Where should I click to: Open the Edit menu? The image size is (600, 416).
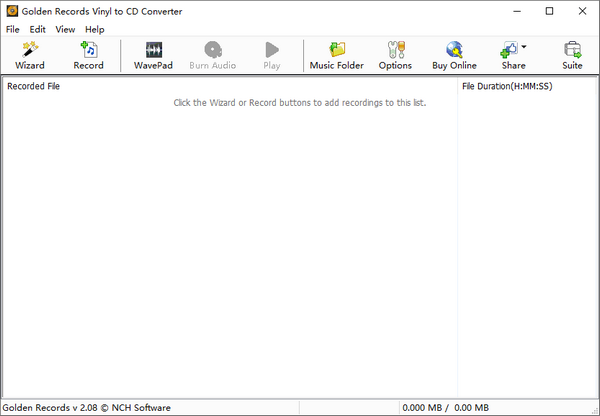(37, 30)
